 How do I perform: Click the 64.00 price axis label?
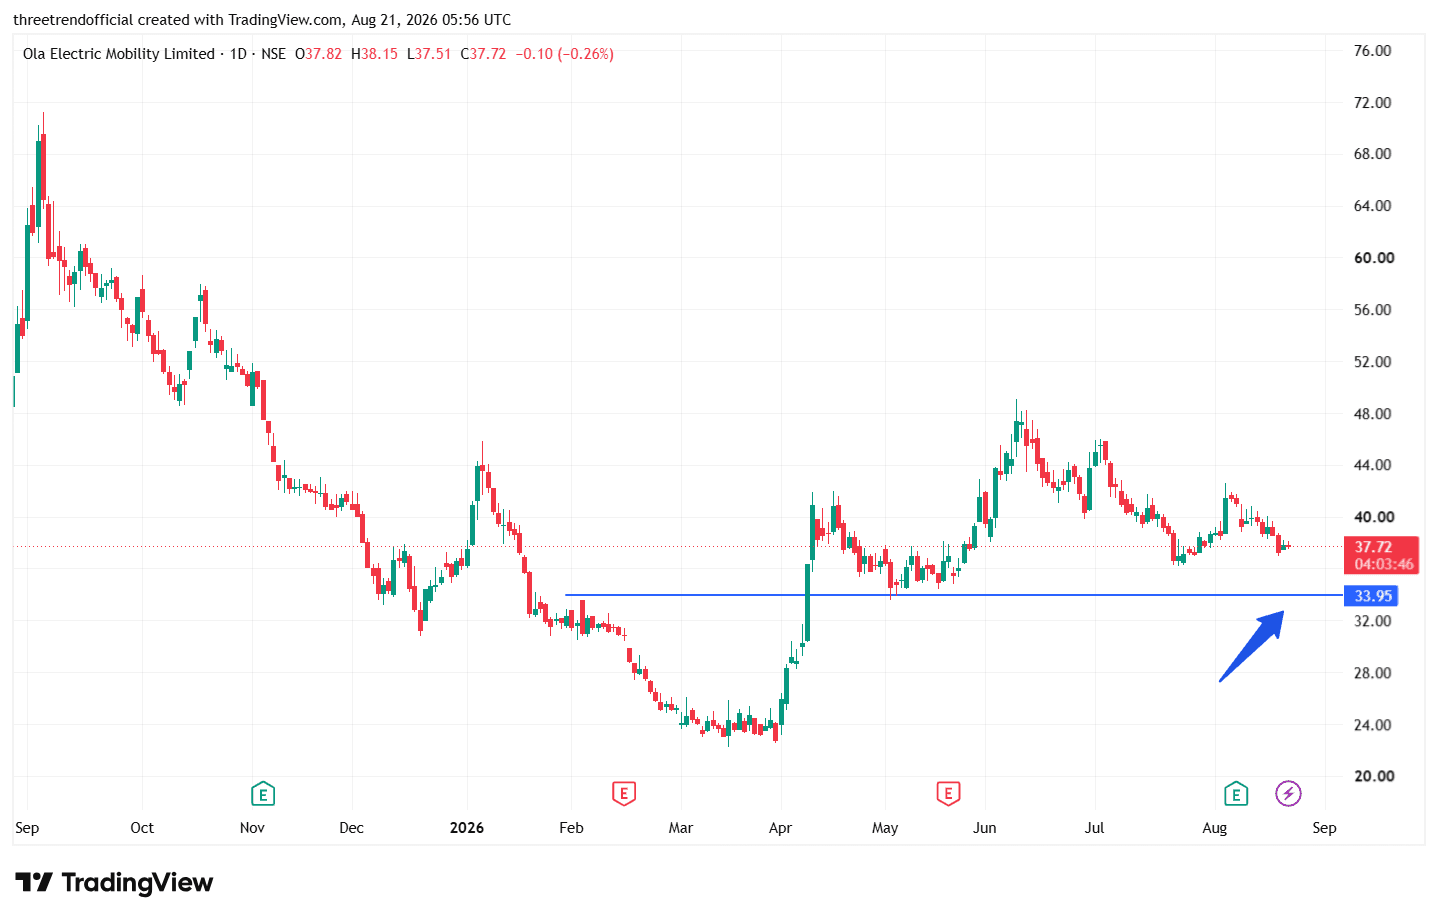(1372, 206)
